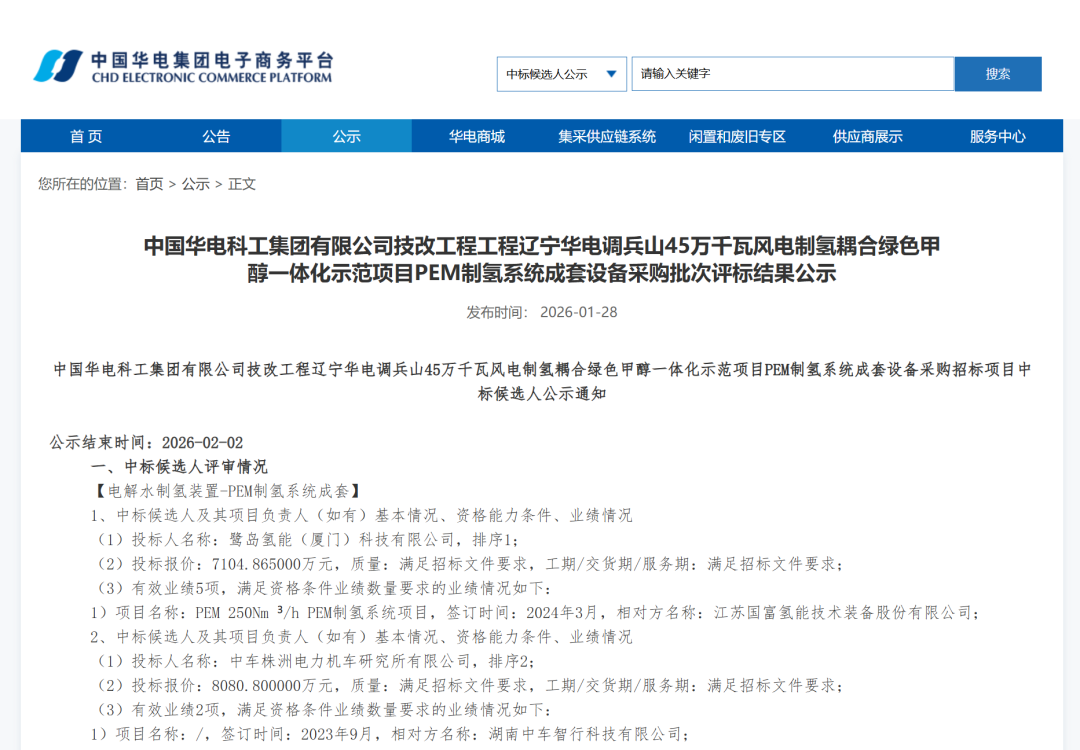The width and height of the screenshot is (1080, 750).
Task: Visit the 集采供应链系统 navigation item
Action: pyautogui.click(x=606, y=136)
